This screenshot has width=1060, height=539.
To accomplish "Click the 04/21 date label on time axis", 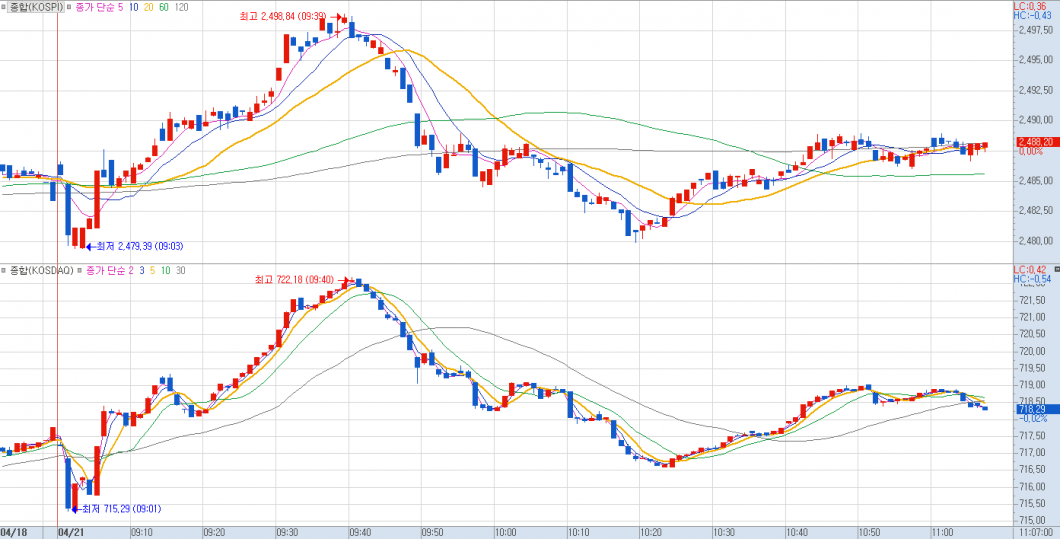I will 71,532.
